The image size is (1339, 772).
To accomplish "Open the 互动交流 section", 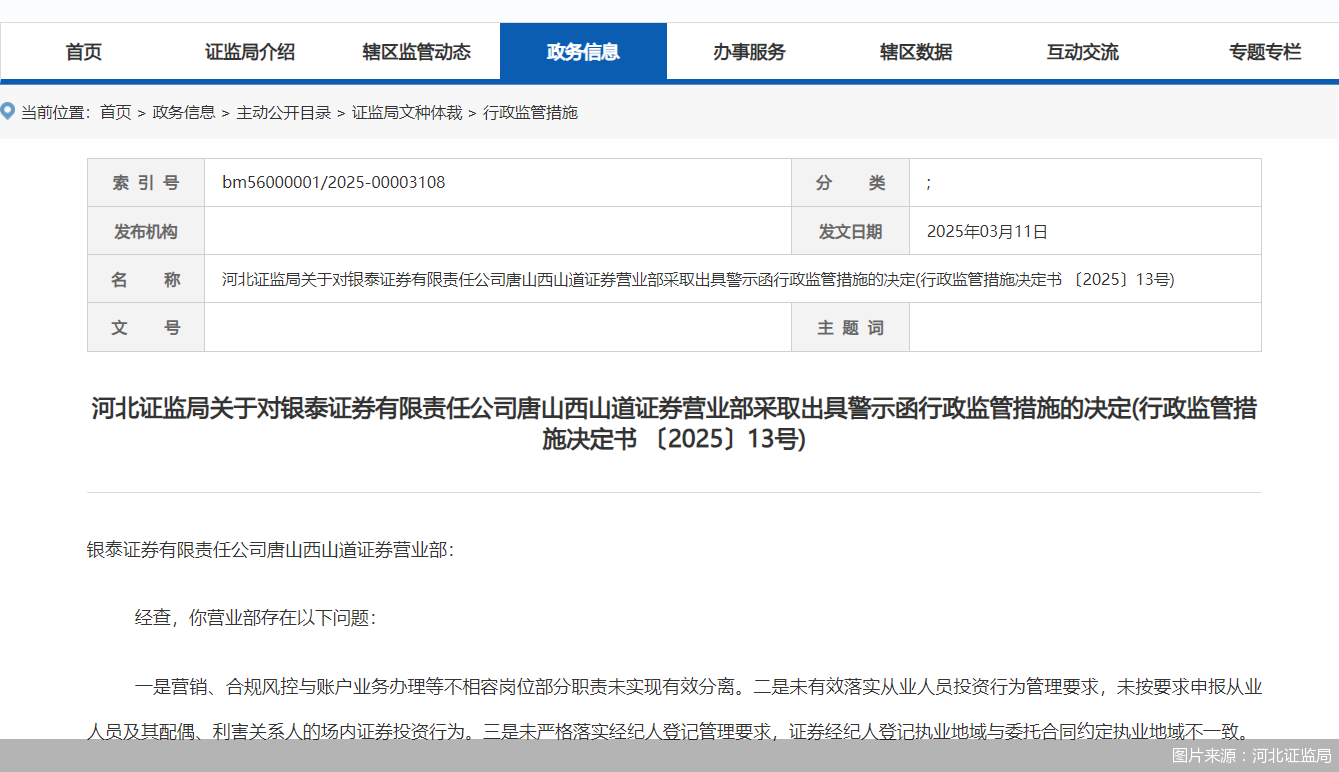I will (x=1081, y=51).
